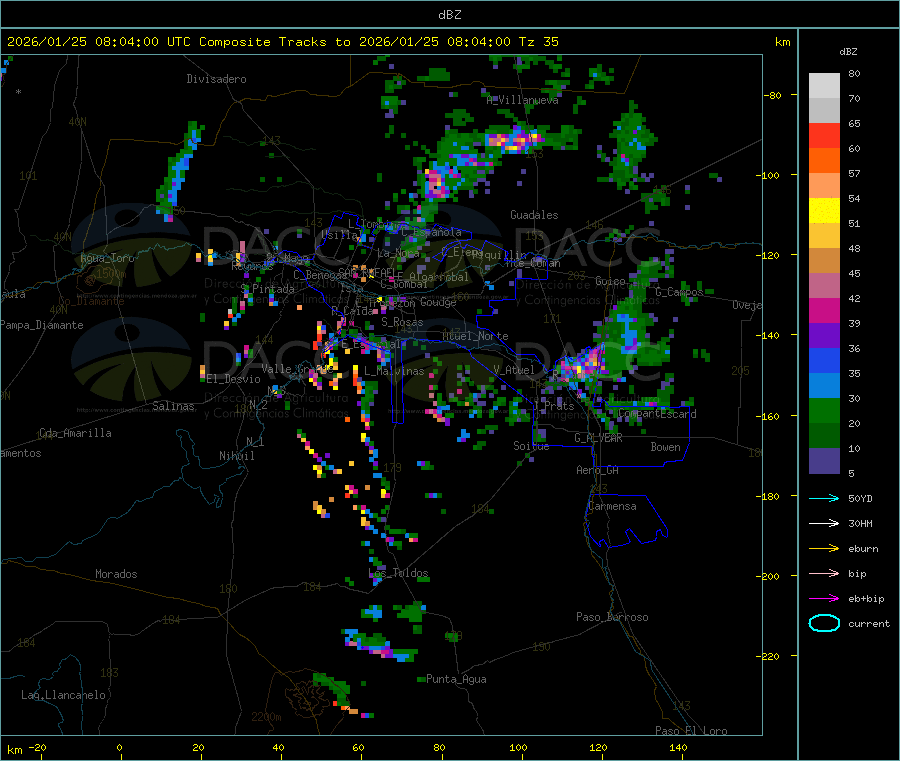Click the 'A_Villanueva' map label

[x=522, y=100]
